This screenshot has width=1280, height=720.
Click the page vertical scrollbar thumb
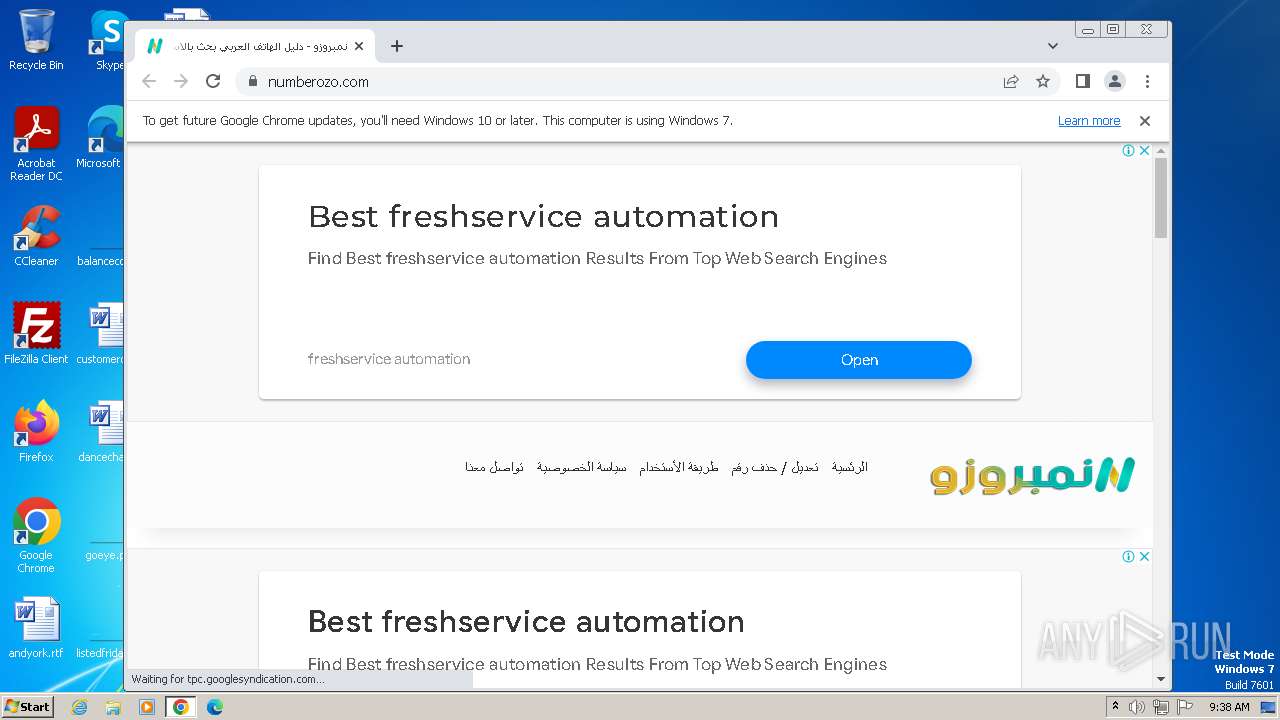(x=1161, y=197)
